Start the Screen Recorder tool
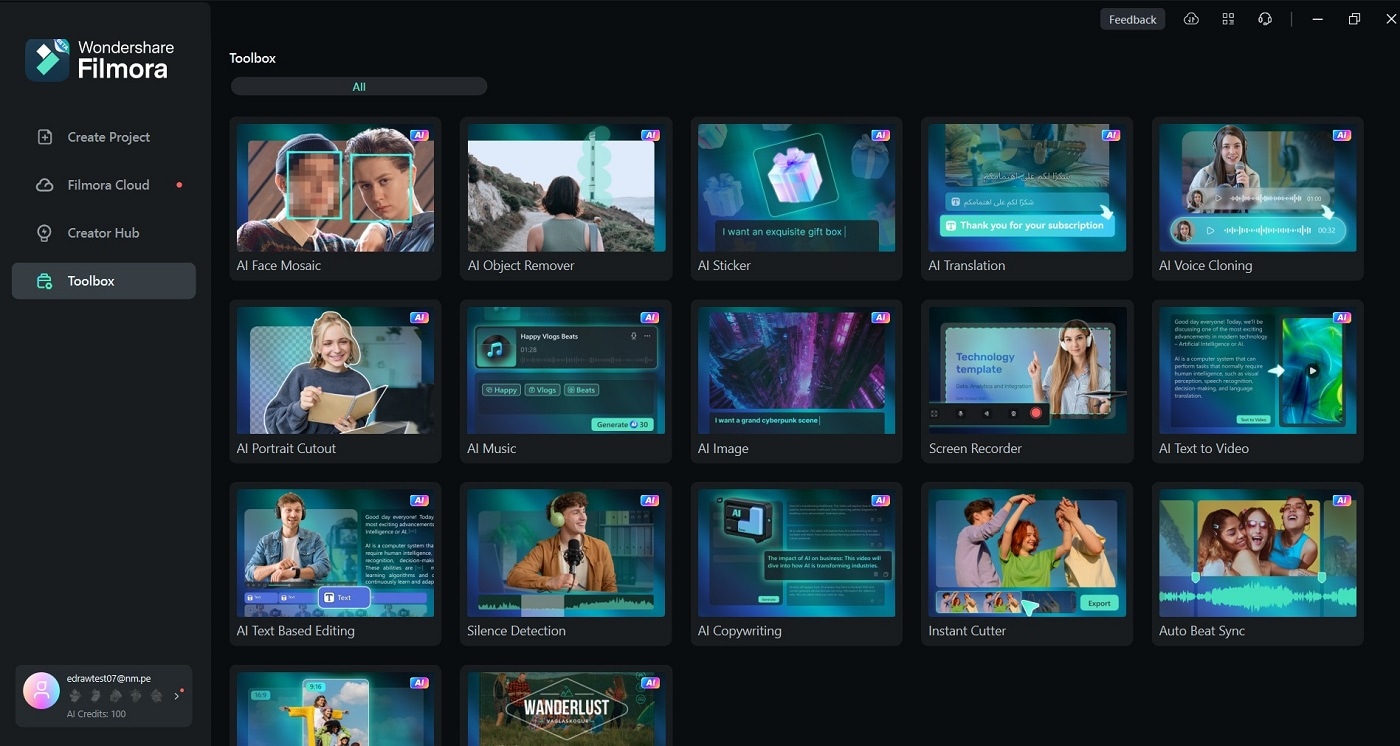The width and height of the screenshot is (1400, 746). point(1027,381)
